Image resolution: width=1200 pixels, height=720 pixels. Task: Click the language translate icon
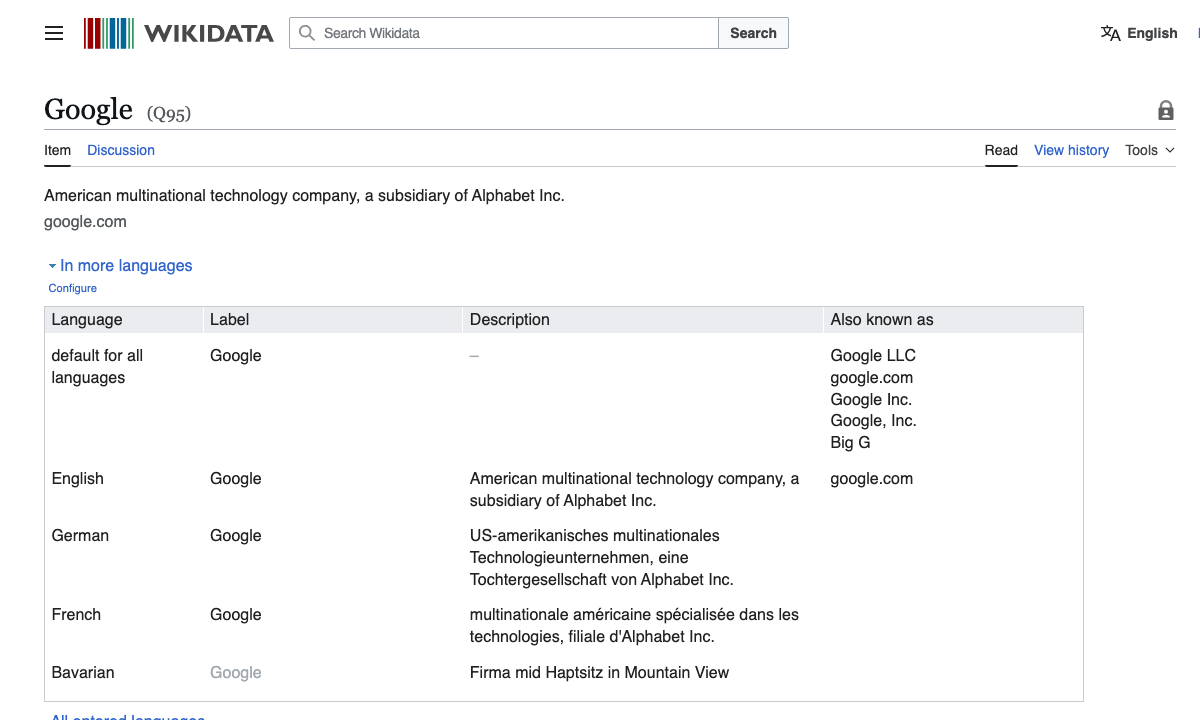click(1110, 33)
